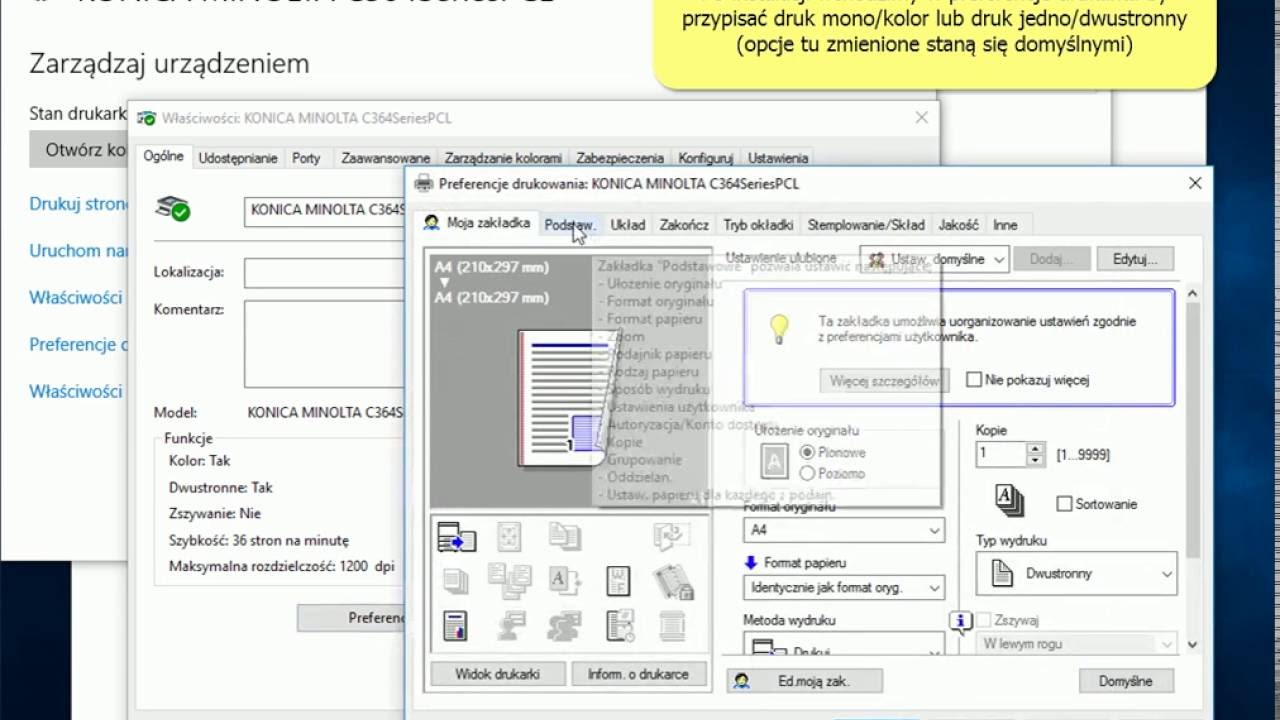Viewport: 1280px width, 720px height.
Task: Click the greyed copied-pages icon in the status grid's top row
Action: tap(565, 537)
